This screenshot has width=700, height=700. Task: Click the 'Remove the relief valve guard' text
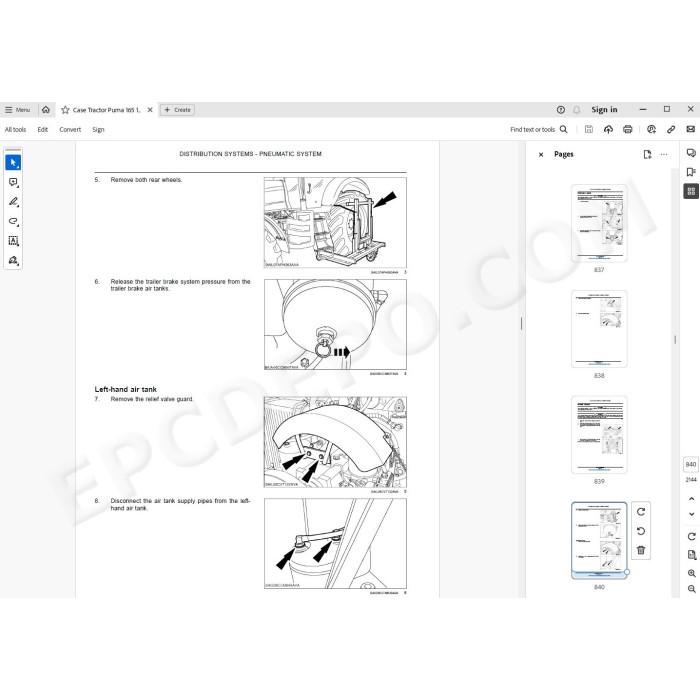[x=152, y=399]
